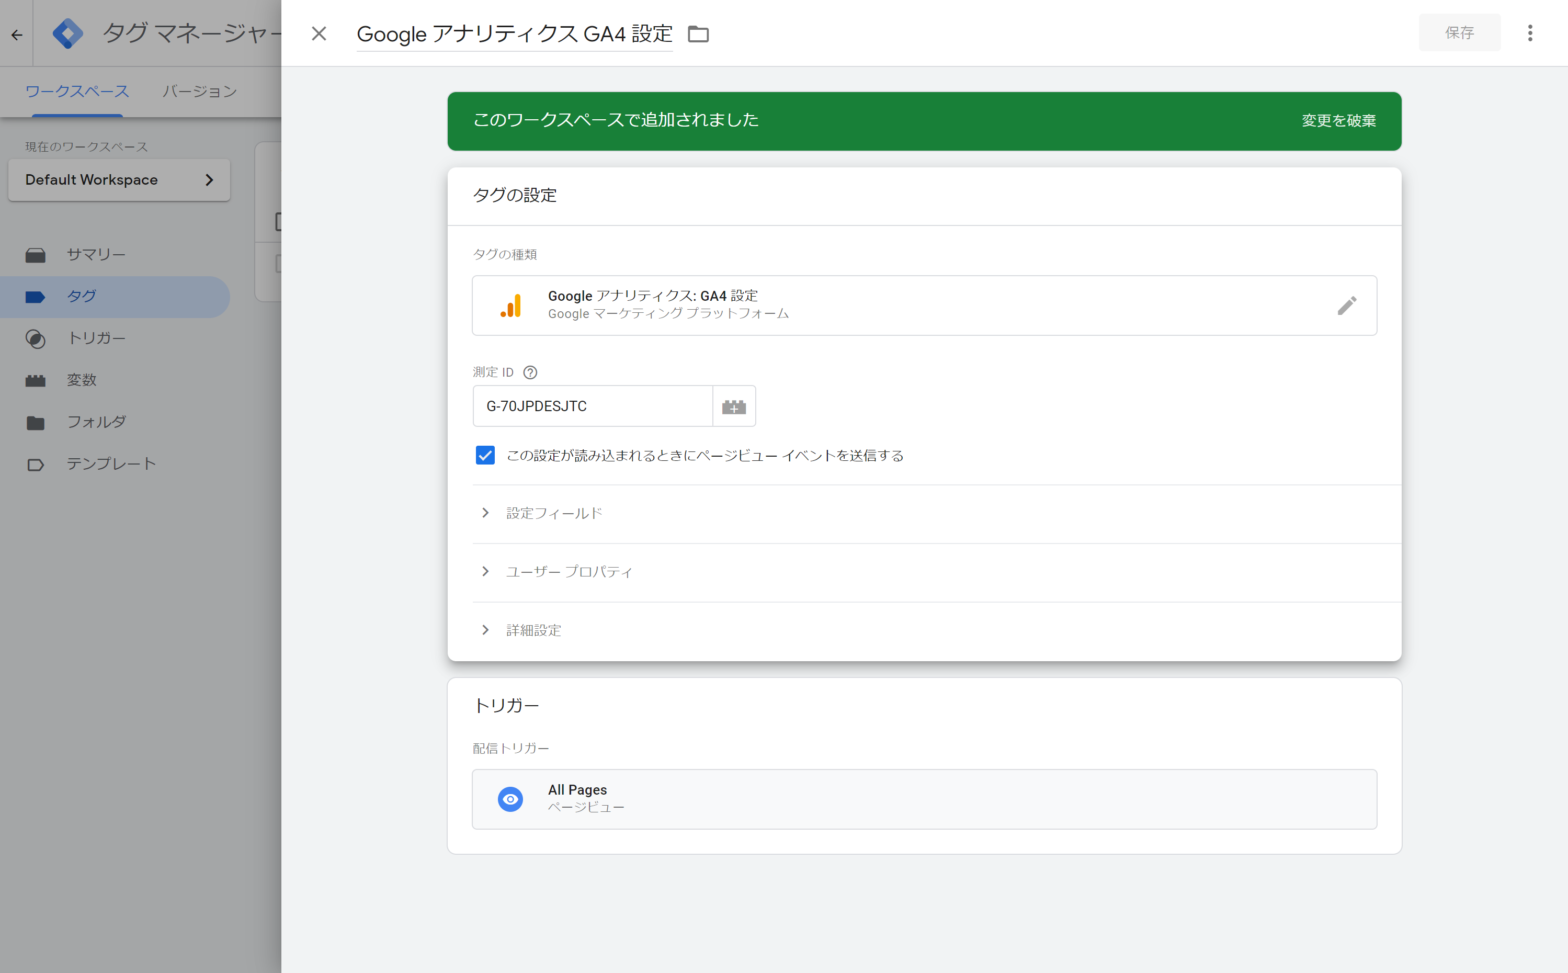This screenshot has width=1568, height=973.
Task: Click the Summary sidebar icon
Action: click(36, 255)
